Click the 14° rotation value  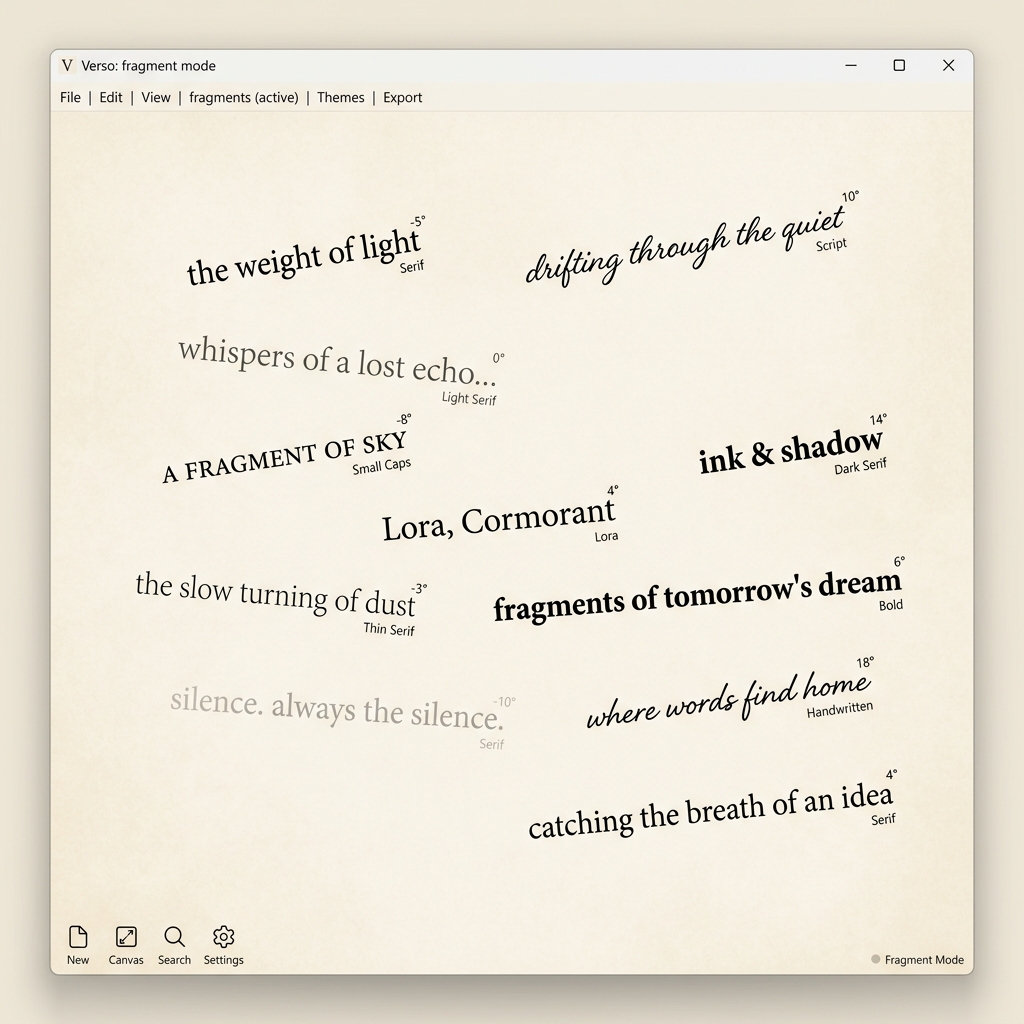coord(878,419)
